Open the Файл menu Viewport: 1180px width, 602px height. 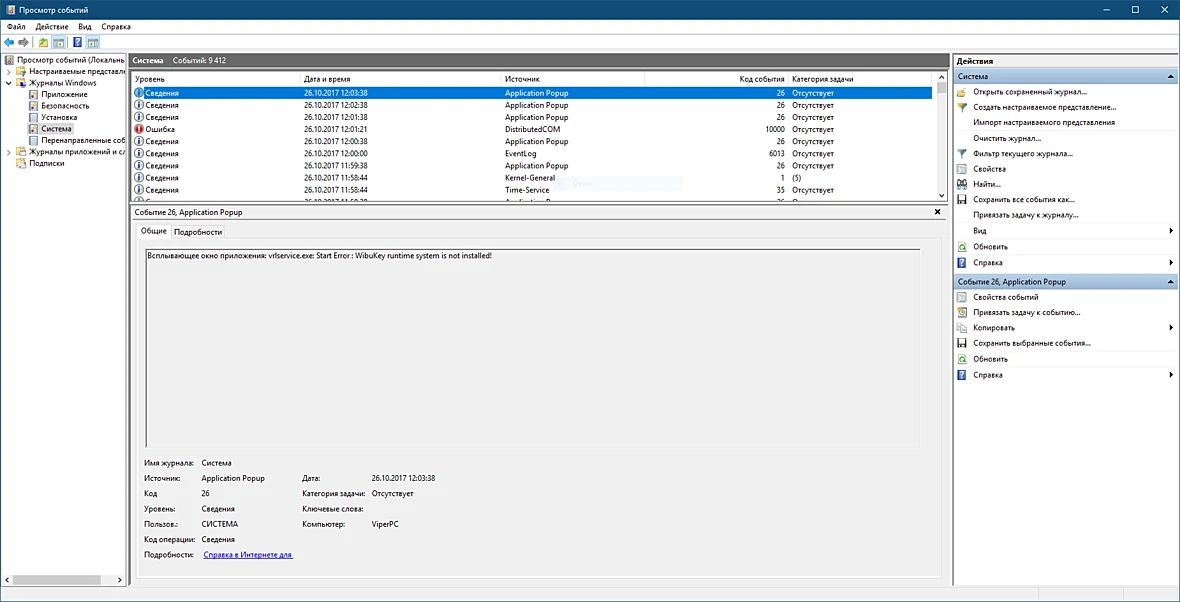pyautogui.click(x=16, y=26)
